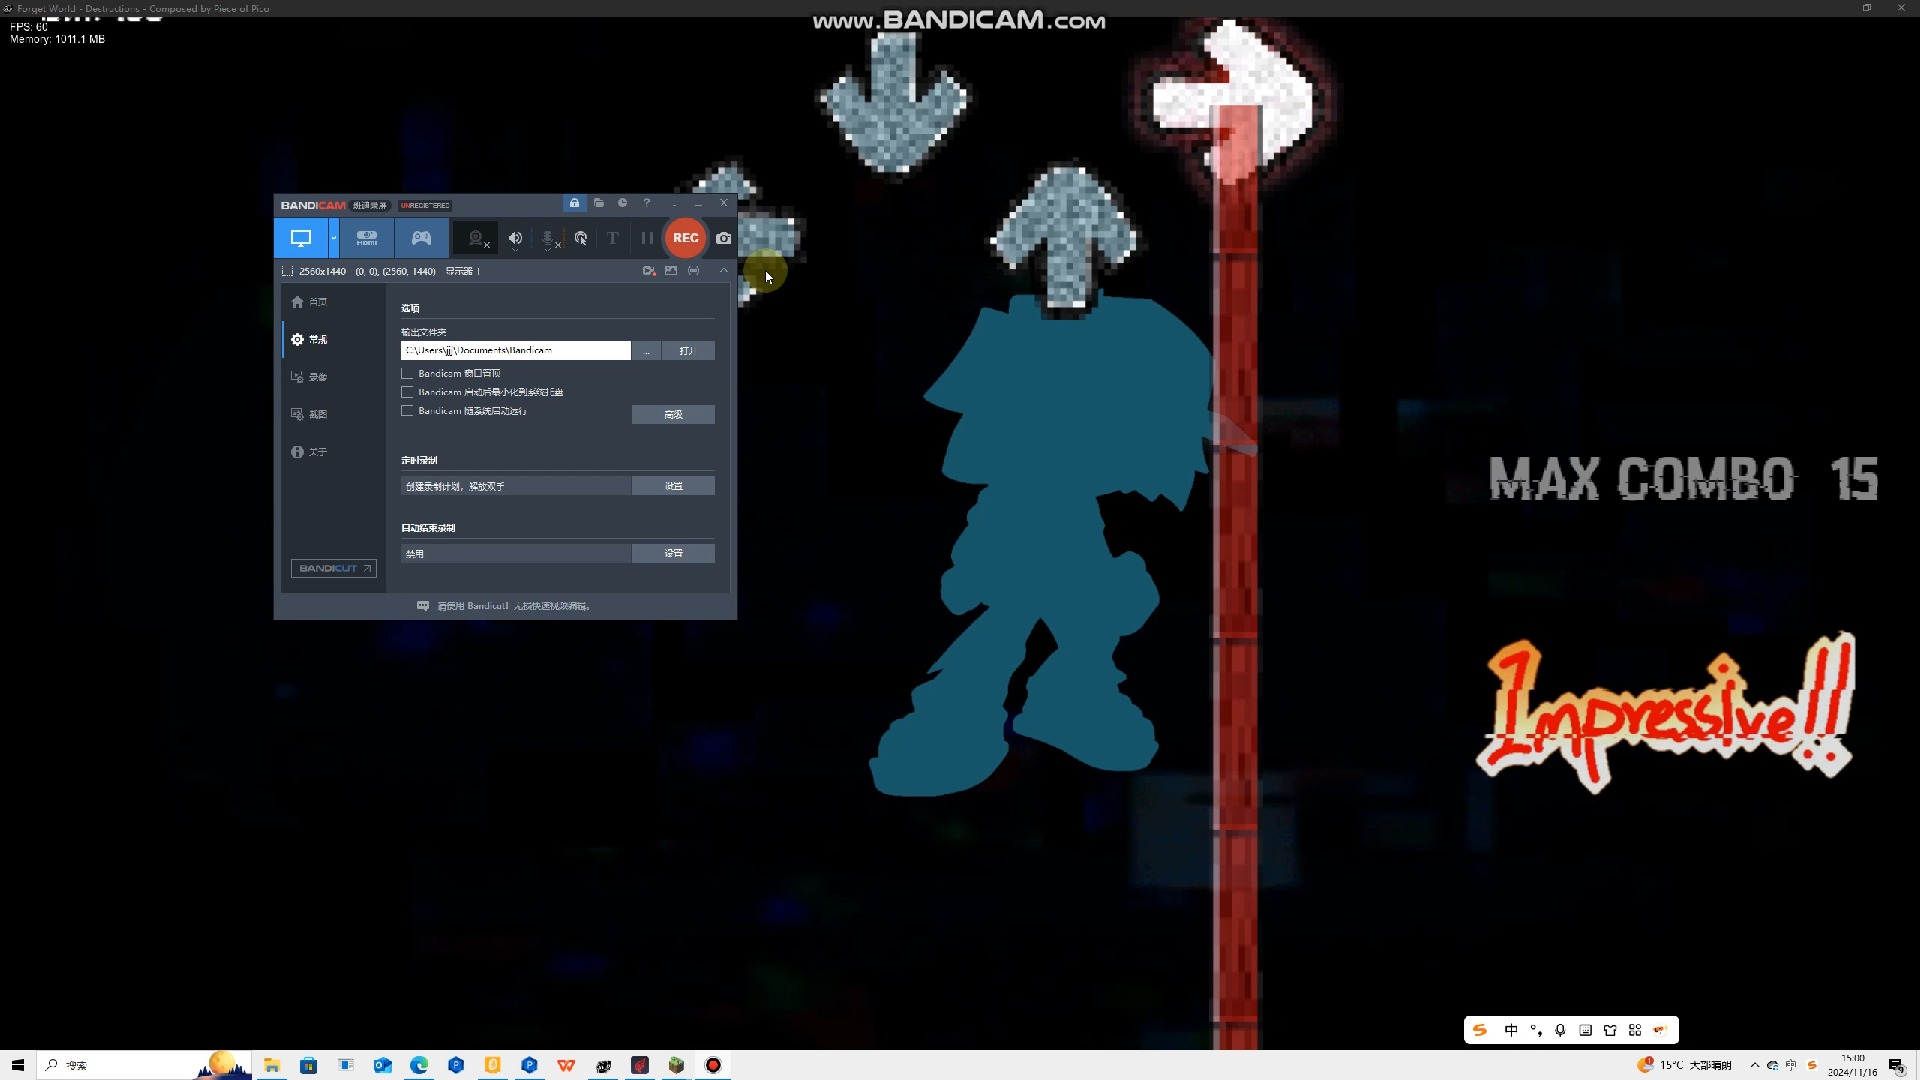Toggle the text overlay T icon
This screenshot has width=1920, height=1080.
point(613,238)
